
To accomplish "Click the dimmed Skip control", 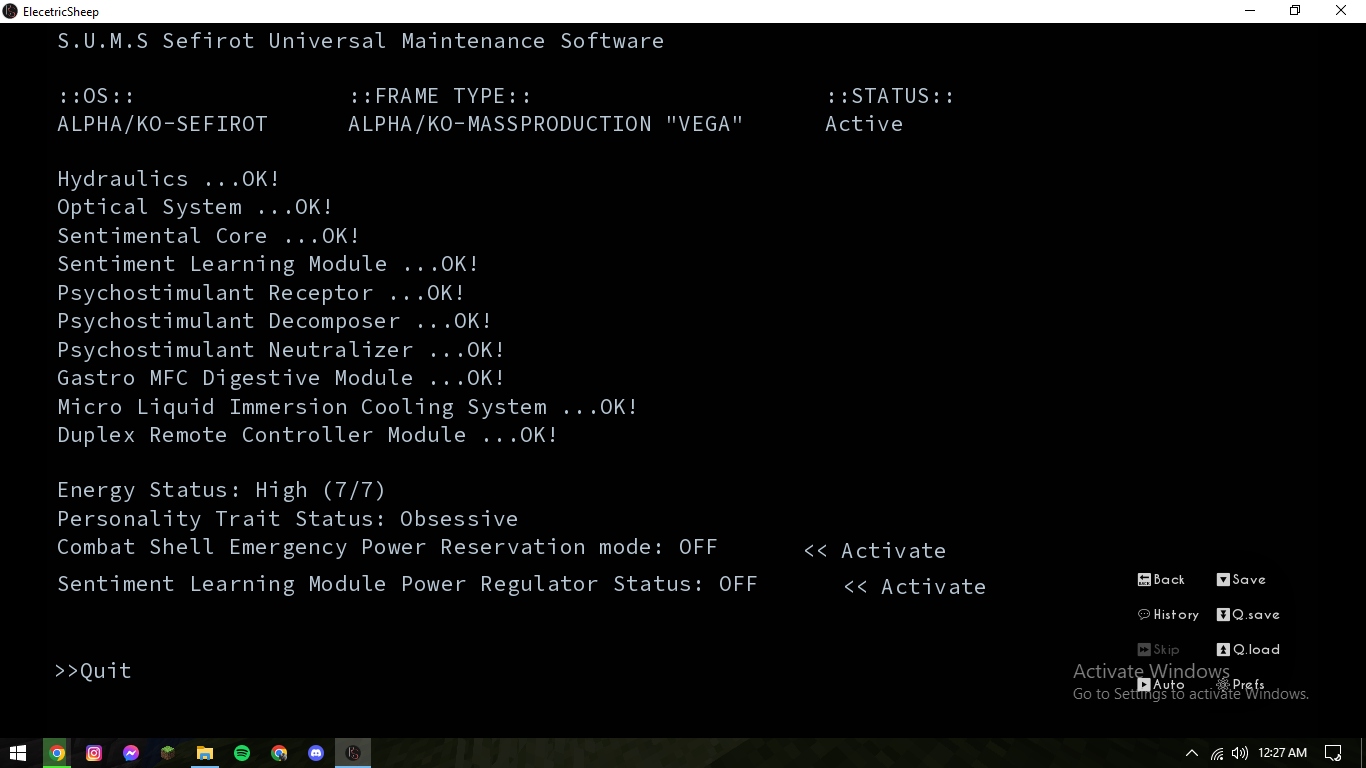I will [x=1158, y=650].
